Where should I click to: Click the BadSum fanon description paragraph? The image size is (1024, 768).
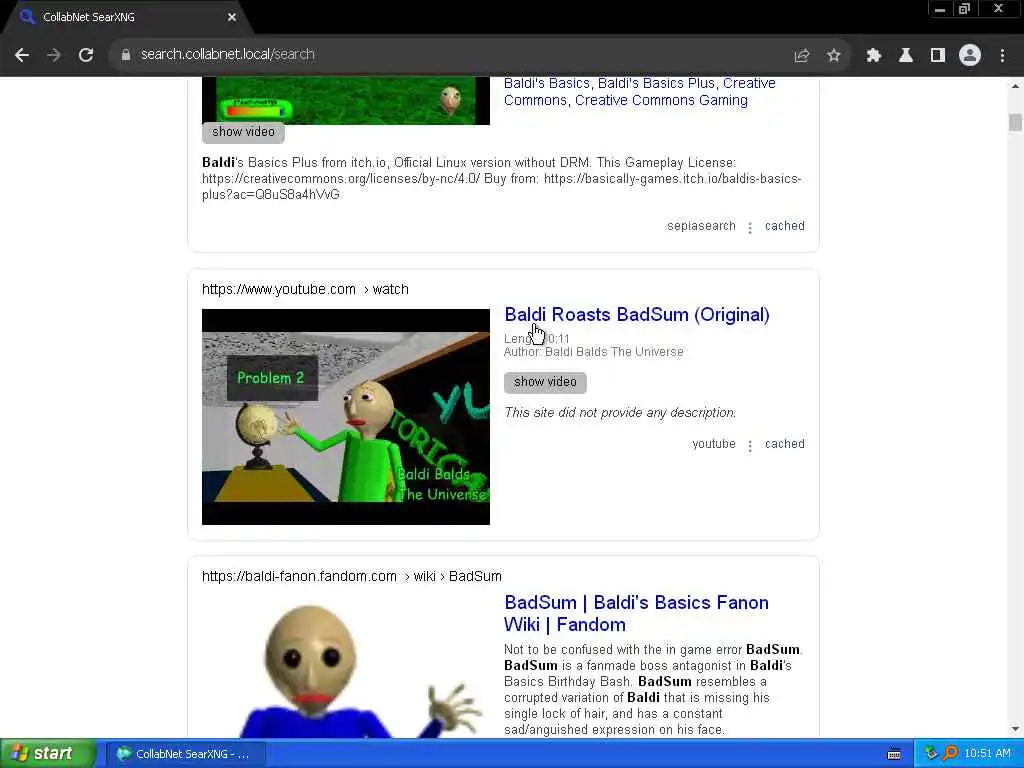point(653,690)
